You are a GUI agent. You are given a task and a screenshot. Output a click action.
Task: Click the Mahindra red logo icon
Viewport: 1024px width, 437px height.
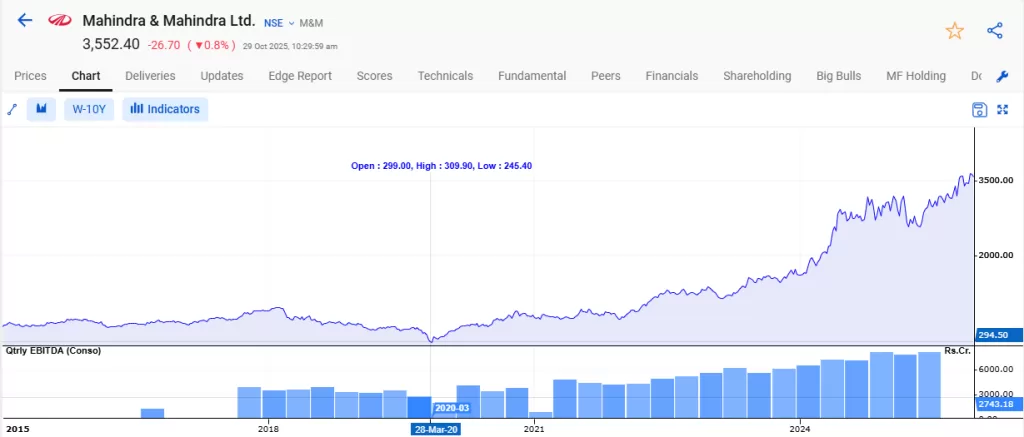[x=59, y=21]
